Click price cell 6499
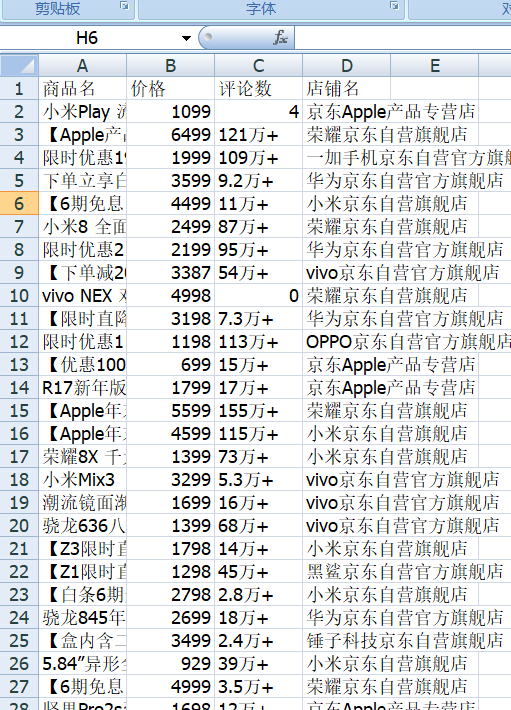 [170, 134]
